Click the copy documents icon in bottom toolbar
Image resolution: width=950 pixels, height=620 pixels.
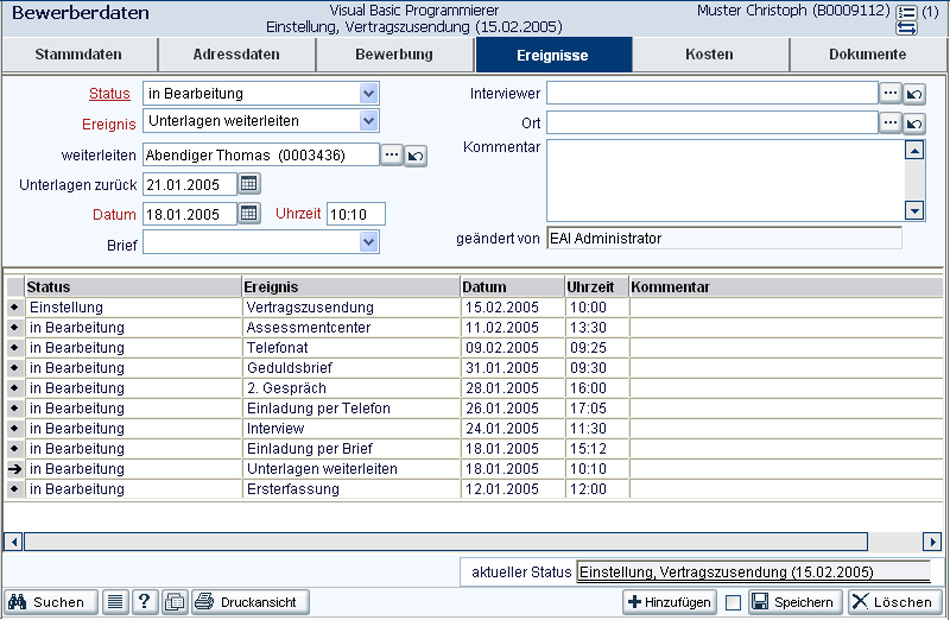pyautogui.click(x=174, y=602)
